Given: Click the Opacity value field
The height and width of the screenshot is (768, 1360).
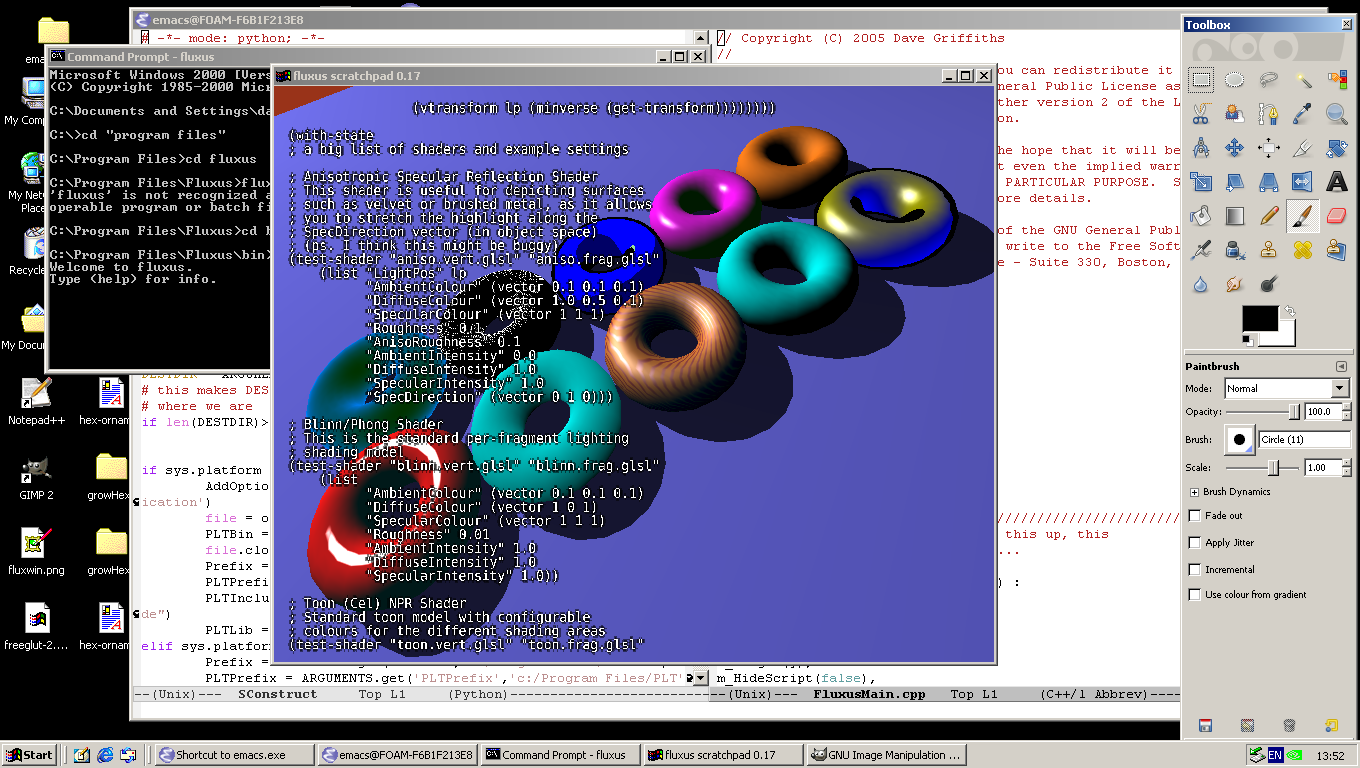Looking at the screenshot, I should click(x=1322, y=412).
